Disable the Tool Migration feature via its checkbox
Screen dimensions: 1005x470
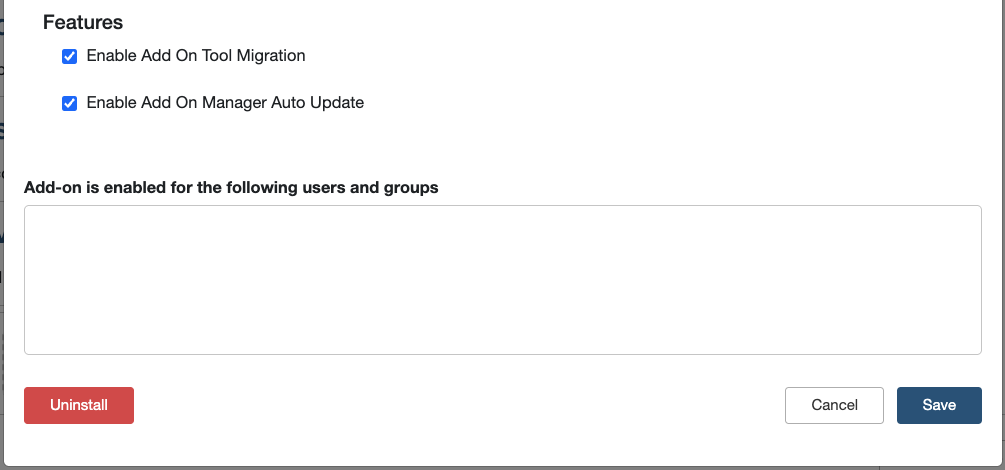(x=70, y=57)
